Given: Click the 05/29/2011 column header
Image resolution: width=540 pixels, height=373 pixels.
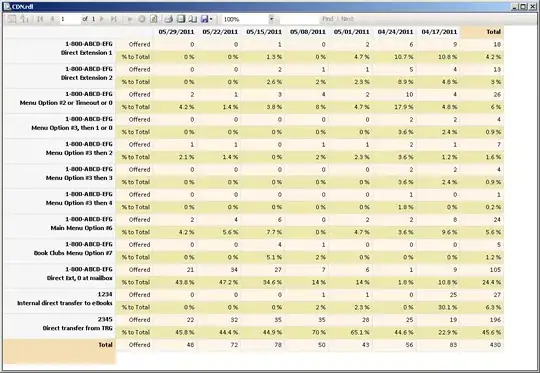Looking at the screenshot, I should (x=176, y=32).
